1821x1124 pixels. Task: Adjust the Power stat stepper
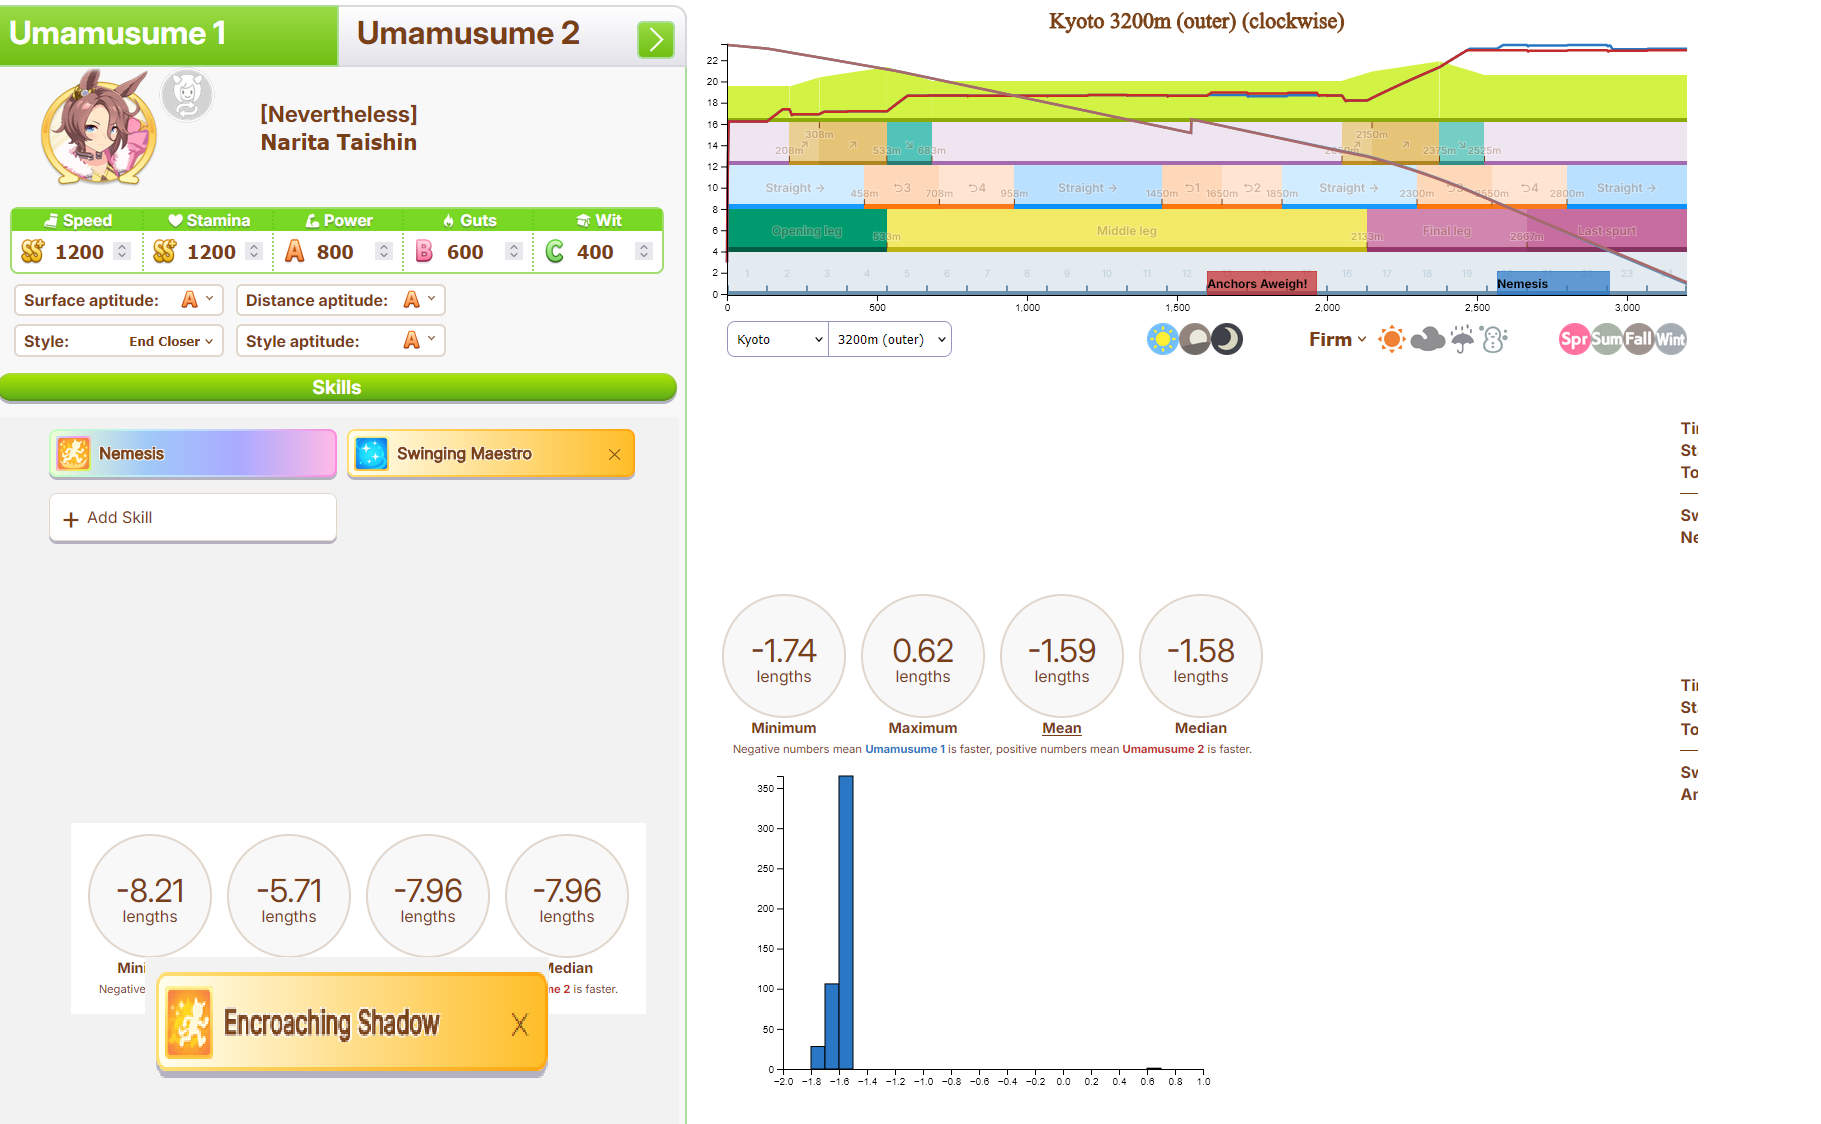[x=384, y=252]
